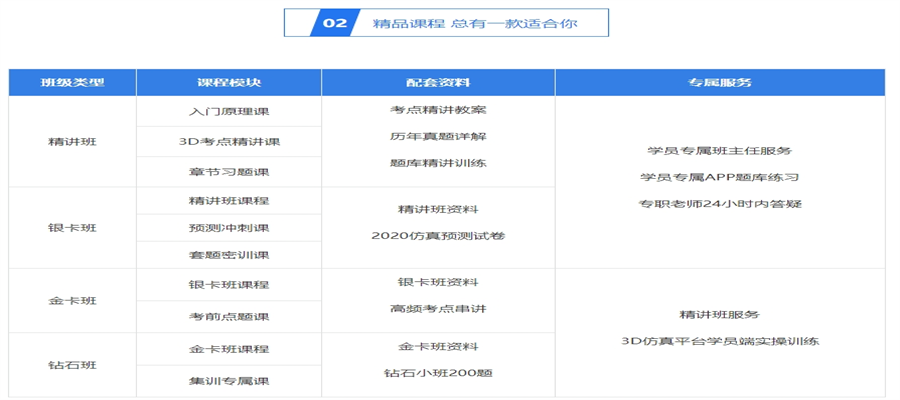Image resolution: width=900 pixels, height=400 pixels.
Task: Choose the 金卡班 class type cell
Action: [72, 300]
